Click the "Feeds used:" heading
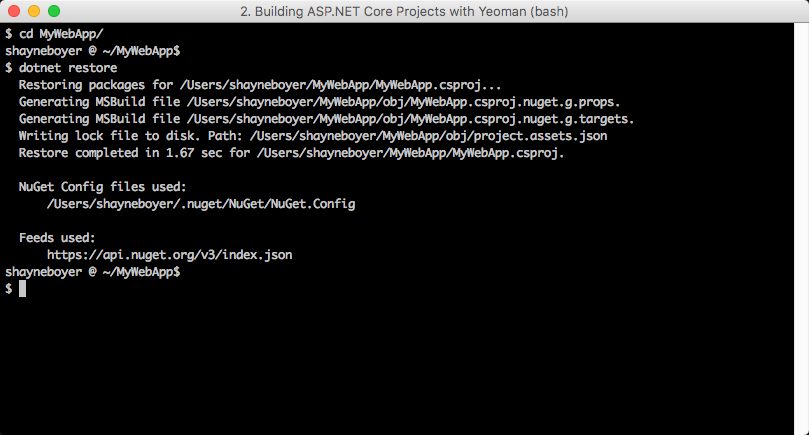 pos(57,238)
